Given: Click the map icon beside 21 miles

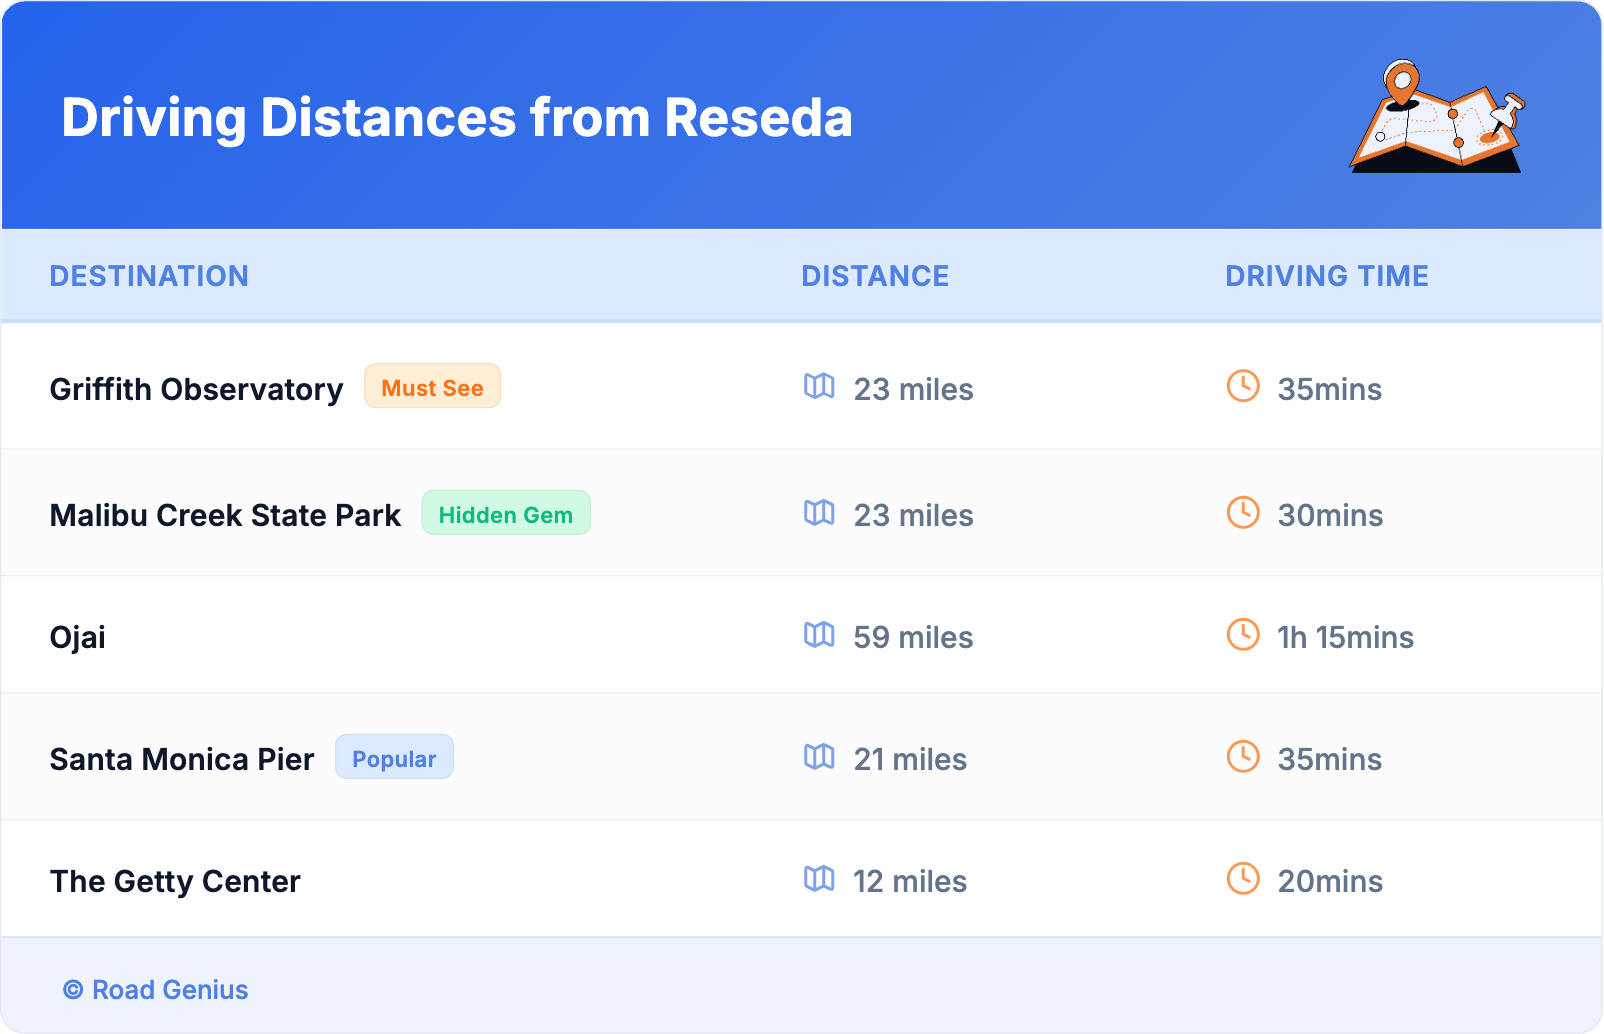Looking at the screenshot, I should [x=819, y=757].
